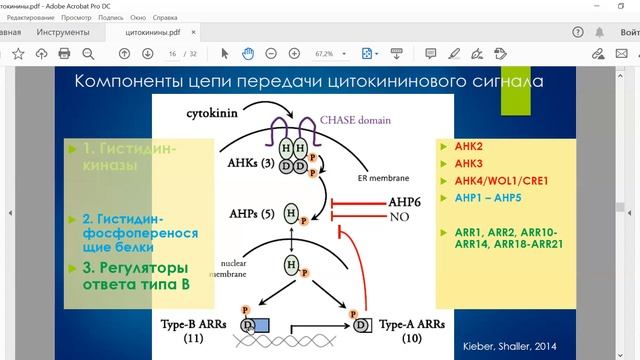
Task: Add the file to favorites with star icon
Action: coord(18,53)
